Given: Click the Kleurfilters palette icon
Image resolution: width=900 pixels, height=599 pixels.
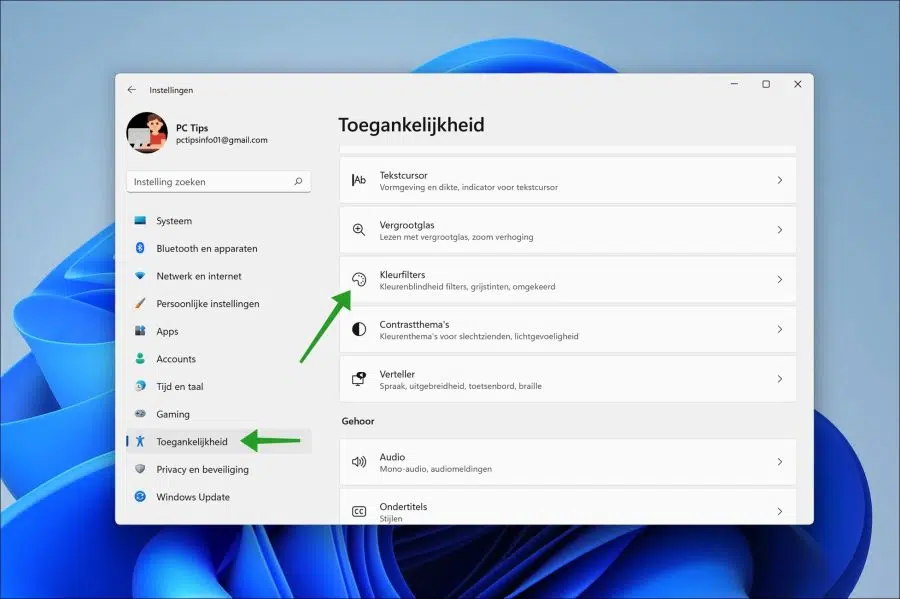Looking at the screenshot, I should coord(359,279).
